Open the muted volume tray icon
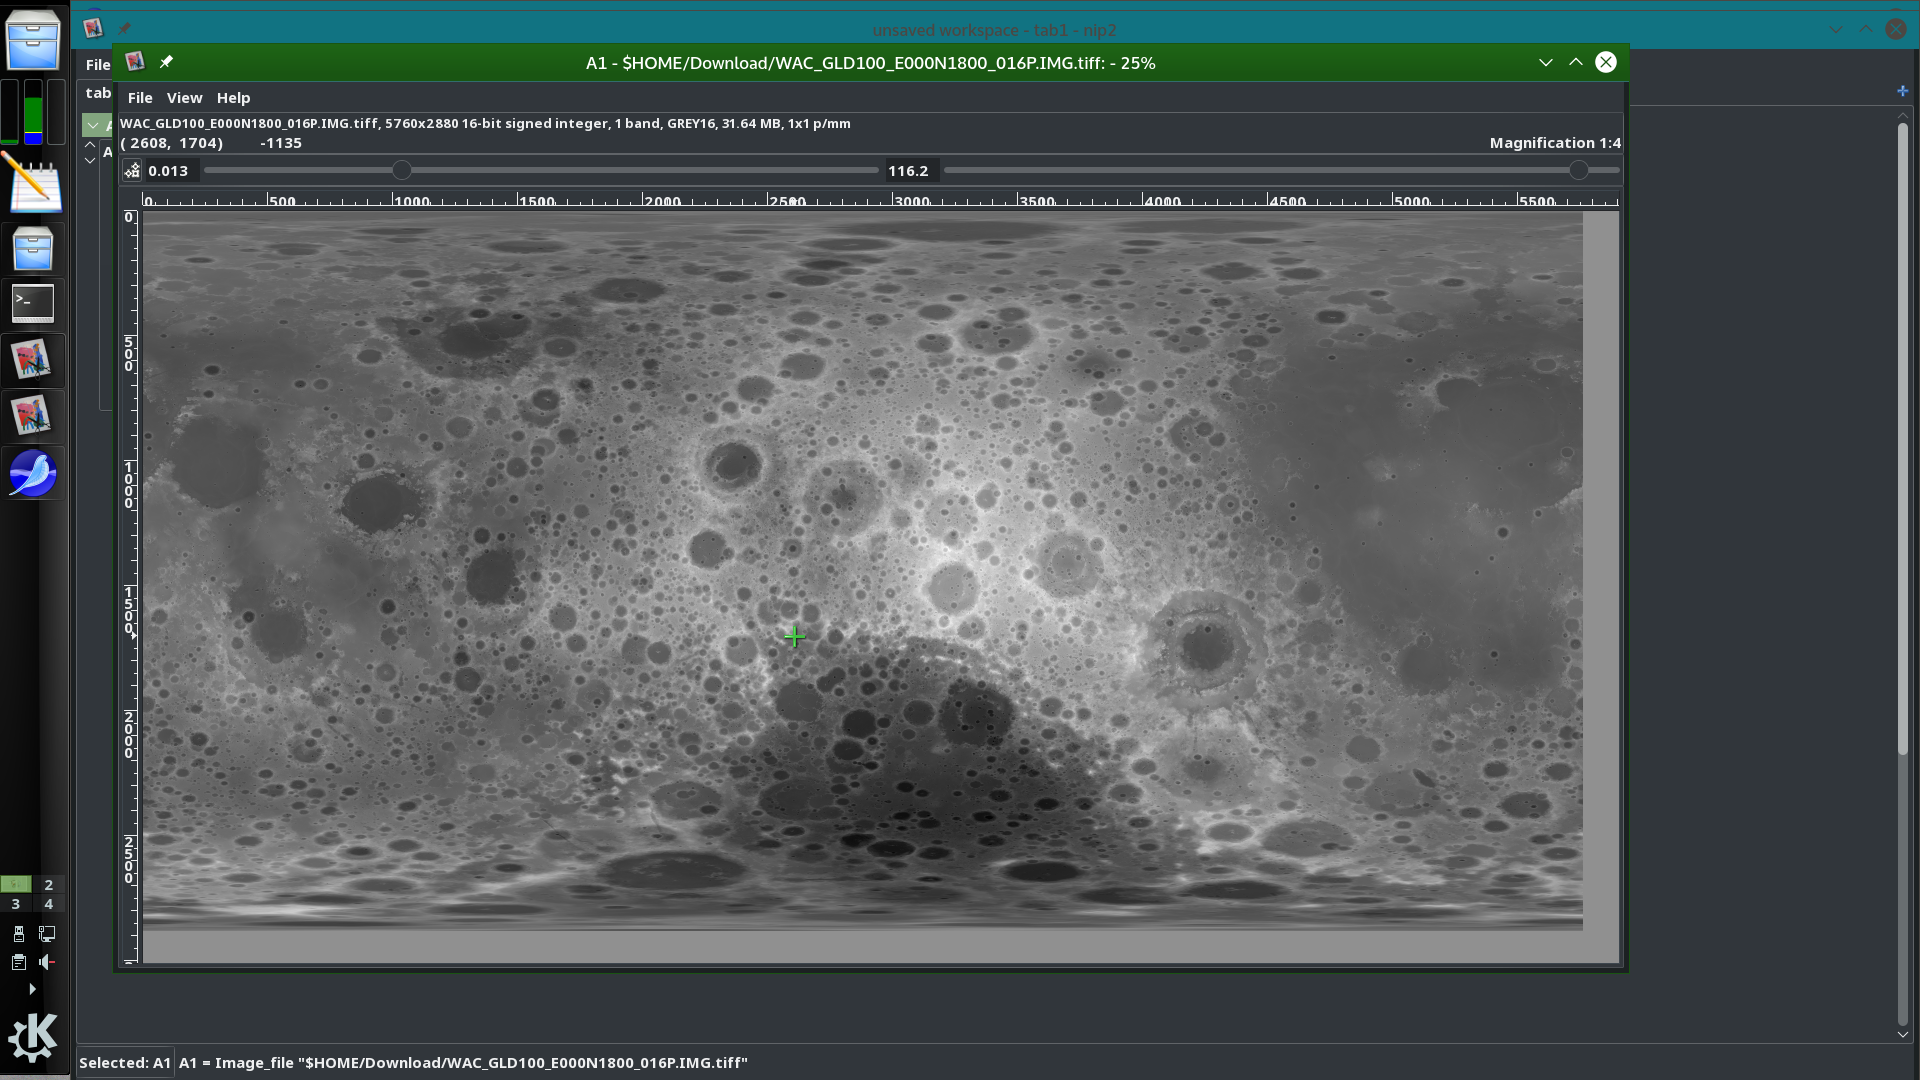 pyautogui.click(x=47, y=962)
